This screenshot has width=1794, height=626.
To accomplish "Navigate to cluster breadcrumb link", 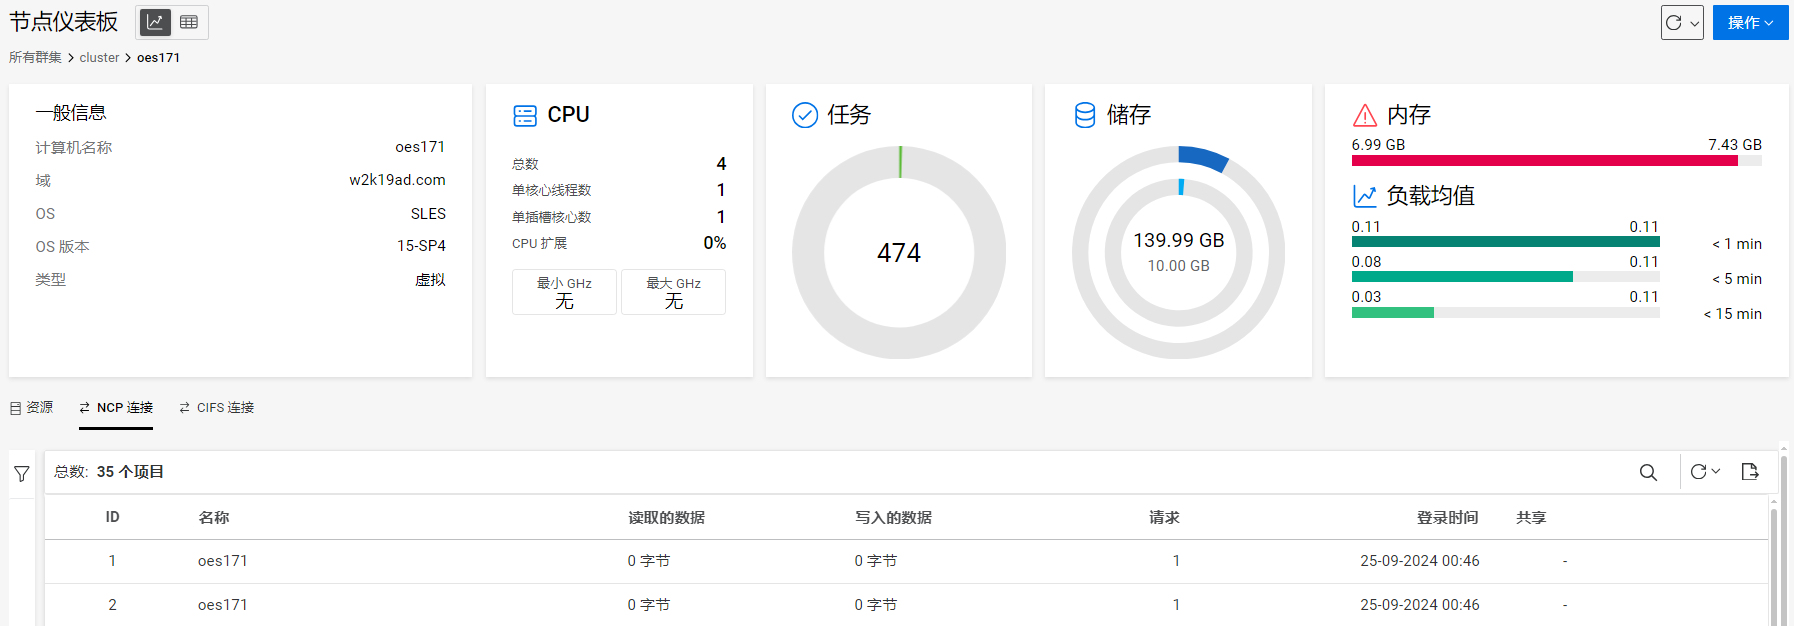I will click(99, 58).
